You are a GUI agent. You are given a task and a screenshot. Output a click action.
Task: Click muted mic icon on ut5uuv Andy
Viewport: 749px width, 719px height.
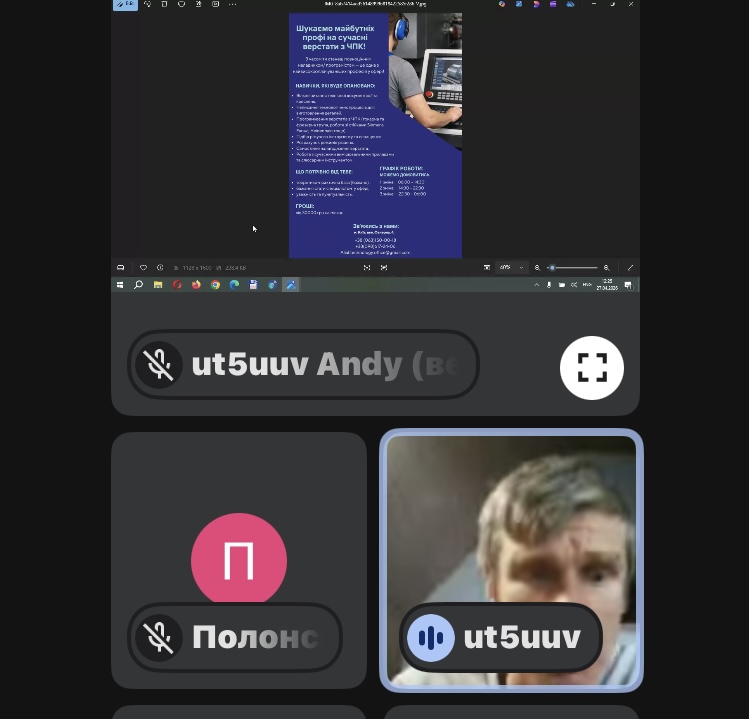[x=160, y=365]
